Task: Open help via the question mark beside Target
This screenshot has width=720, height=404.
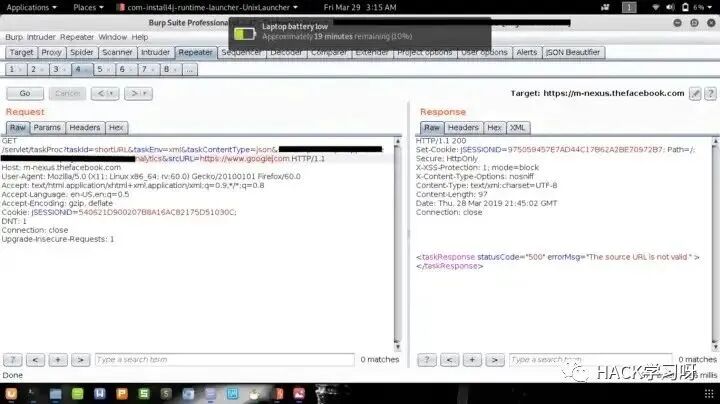Action: coord(710,94)
